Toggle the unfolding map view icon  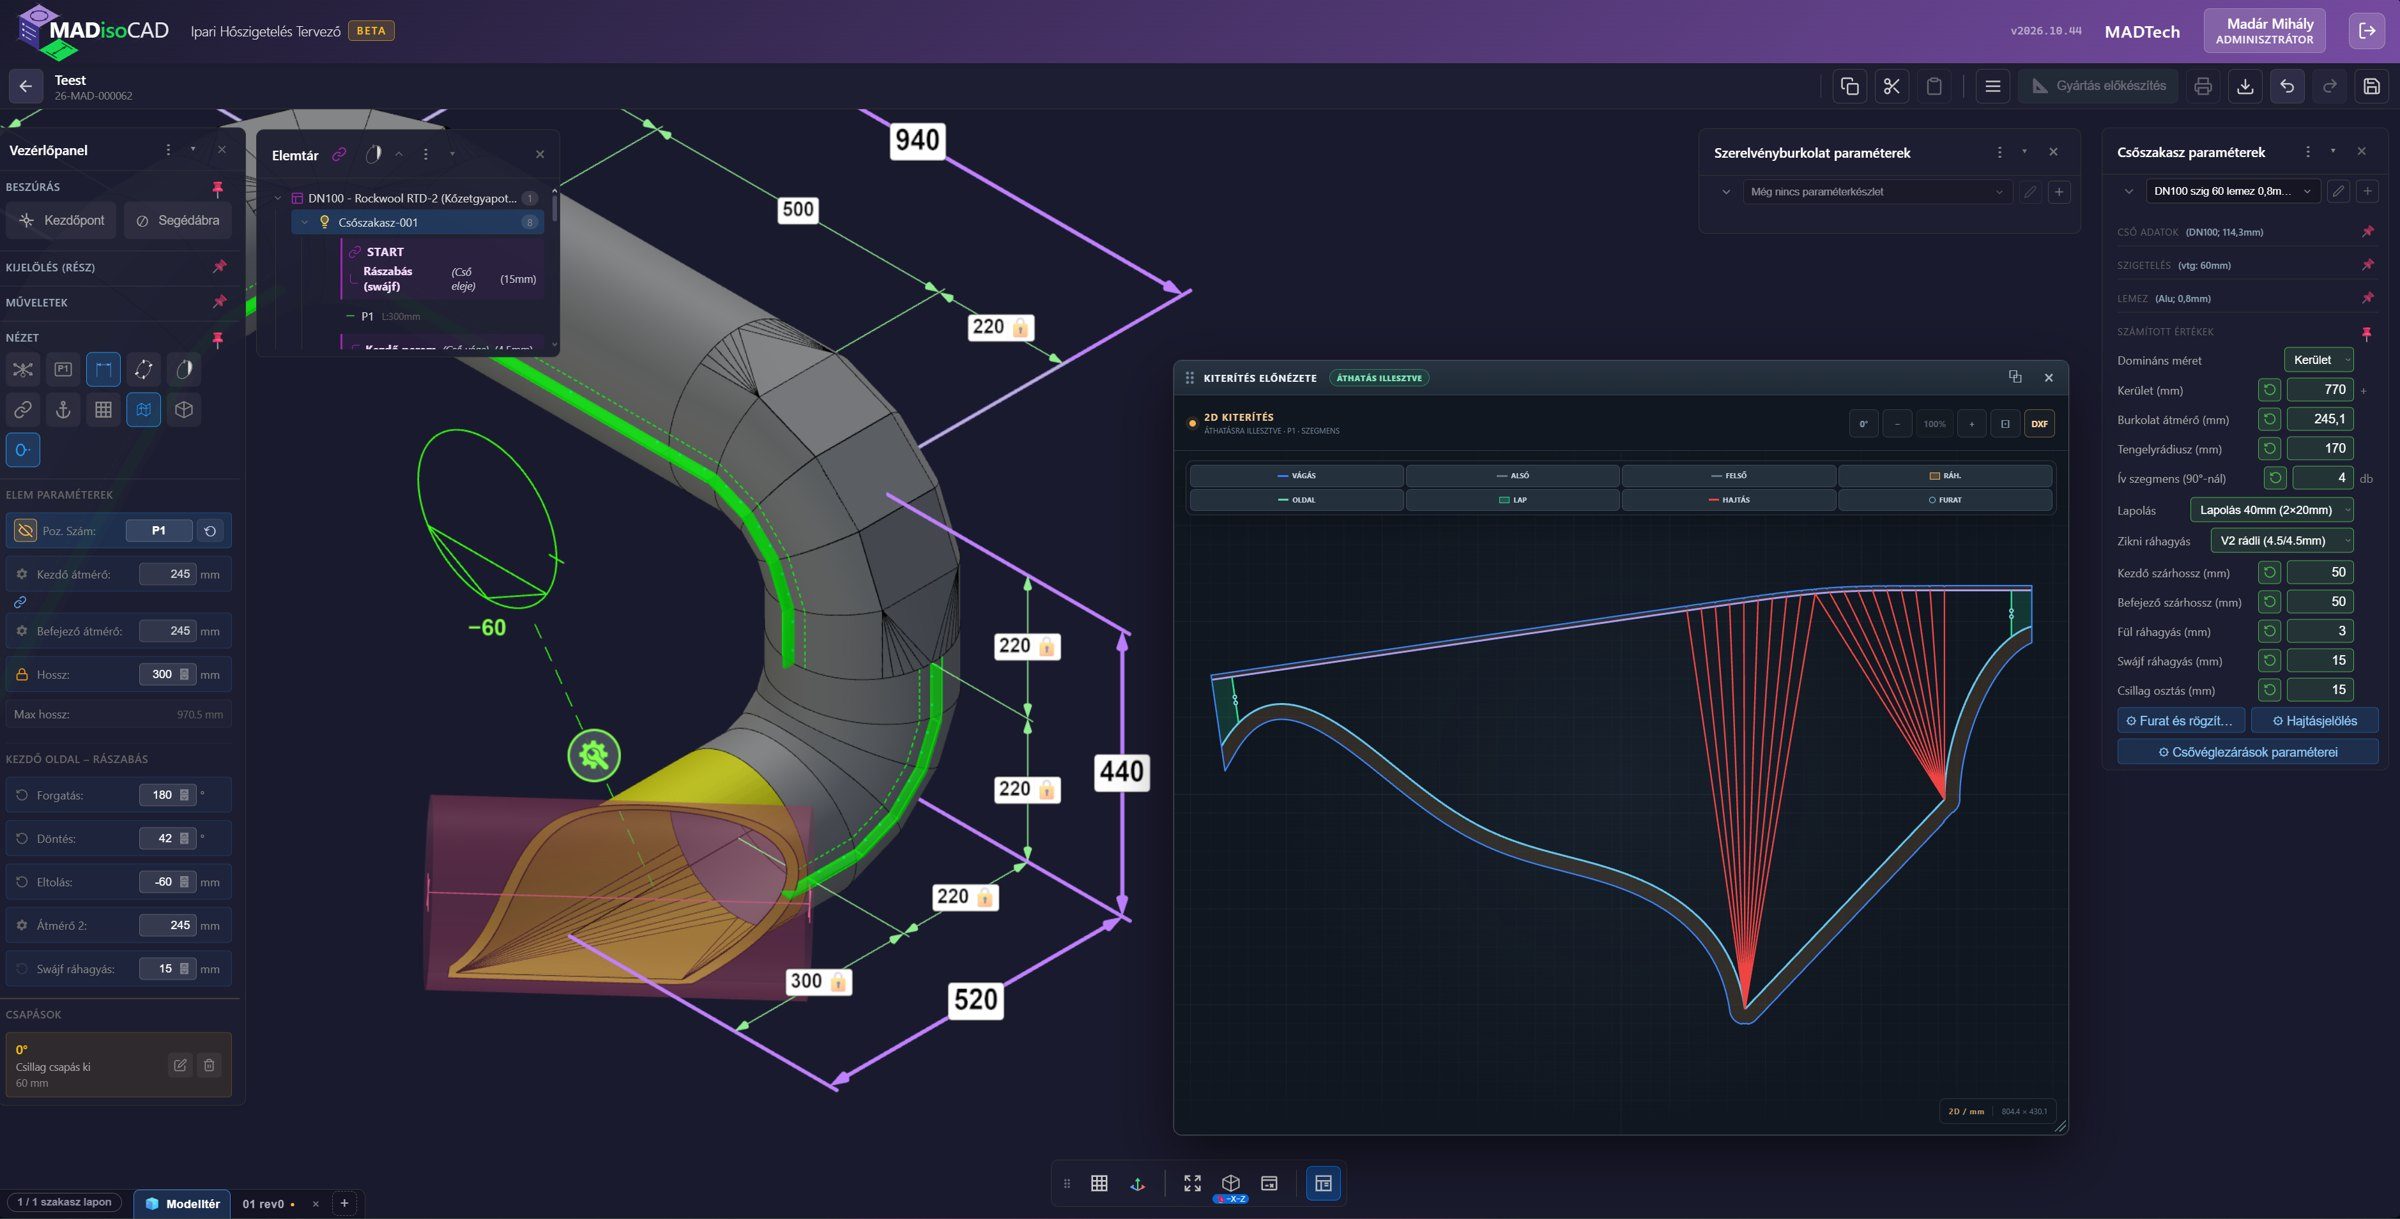144,409
